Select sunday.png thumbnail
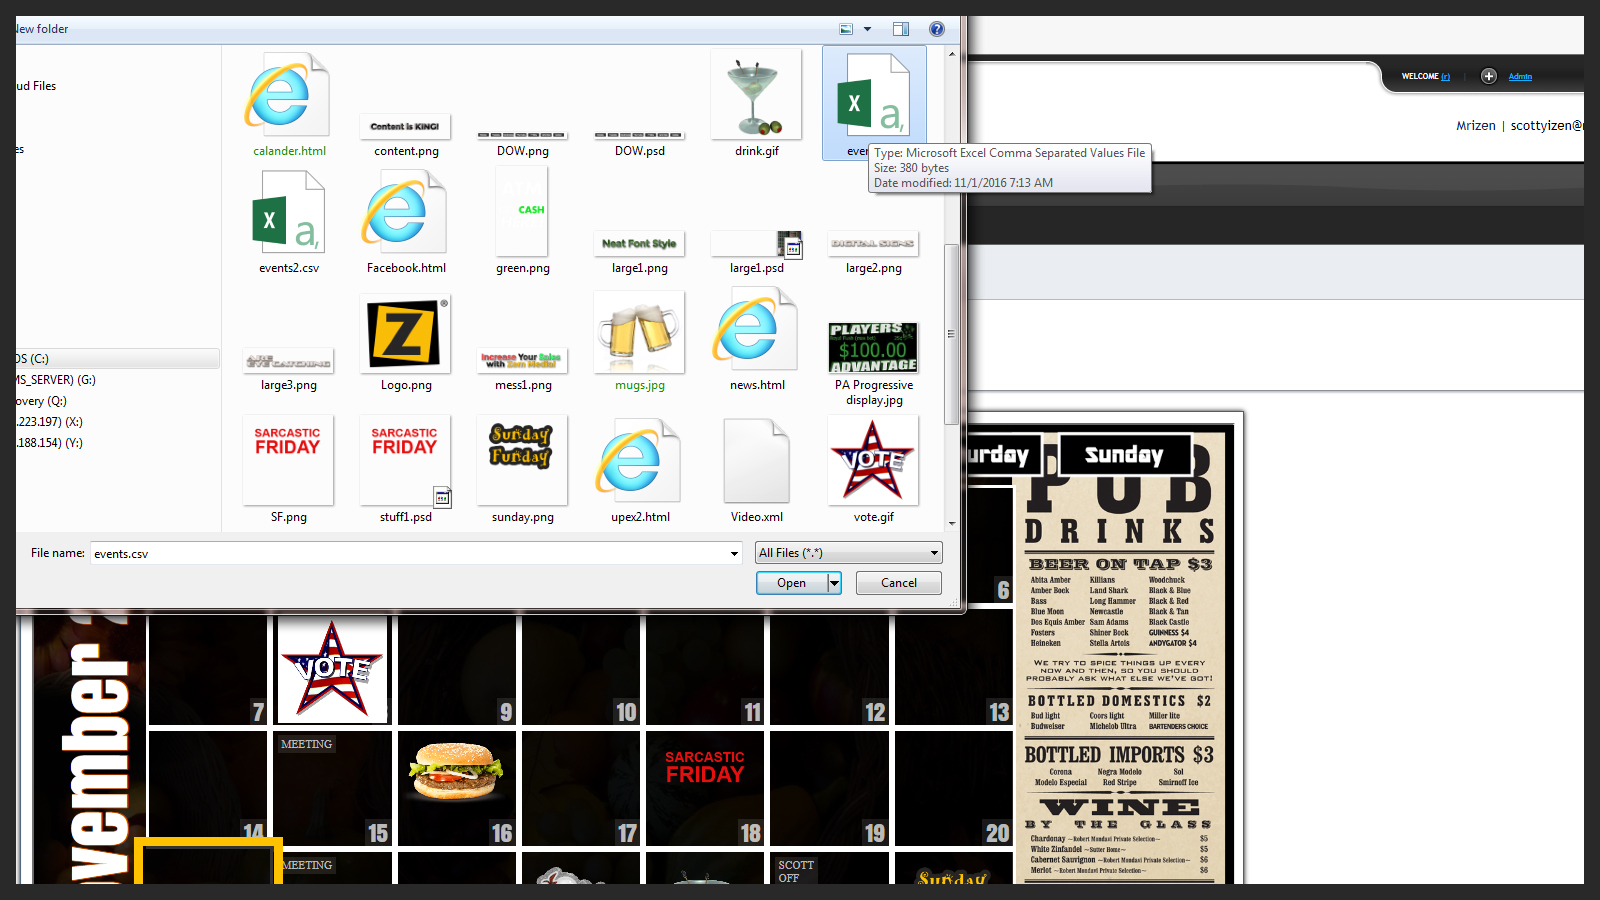This screenshot has width=1600, height=900. coord(522,460)
